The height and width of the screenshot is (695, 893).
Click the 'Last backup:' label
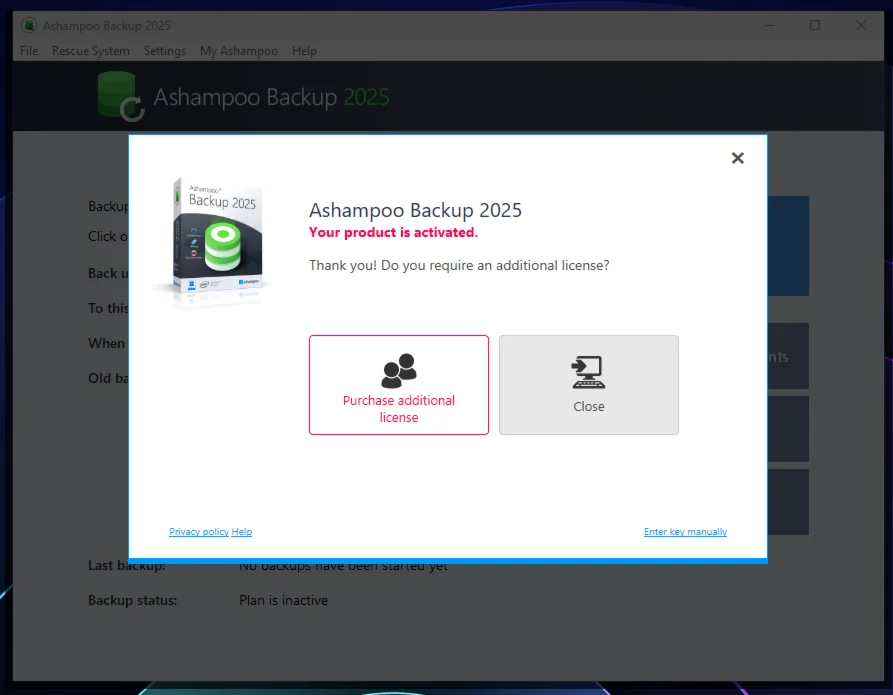point(126,565)
